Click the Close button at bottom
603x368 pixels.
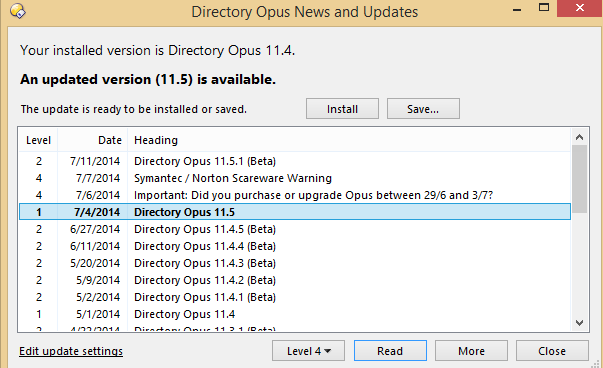coord(552,351)
